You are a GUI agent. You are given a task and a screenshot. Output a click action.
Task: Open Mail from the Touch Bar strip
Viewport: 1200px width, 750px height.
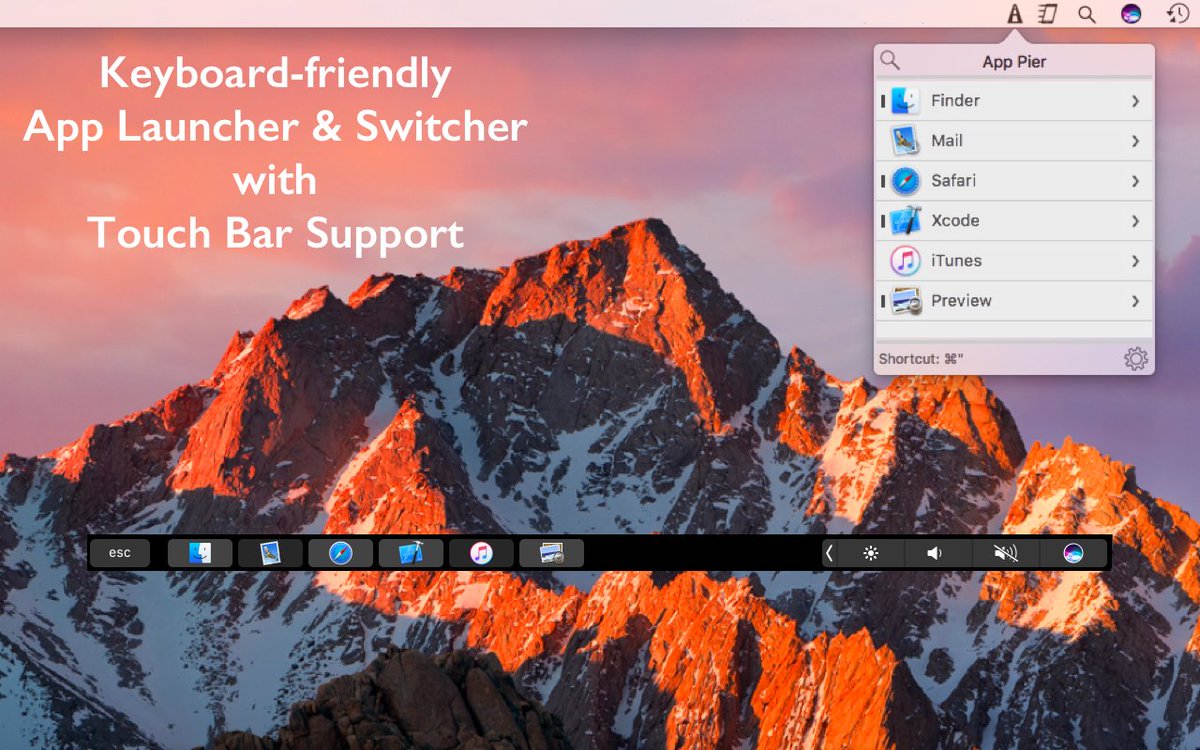click(x=270, y=551)
